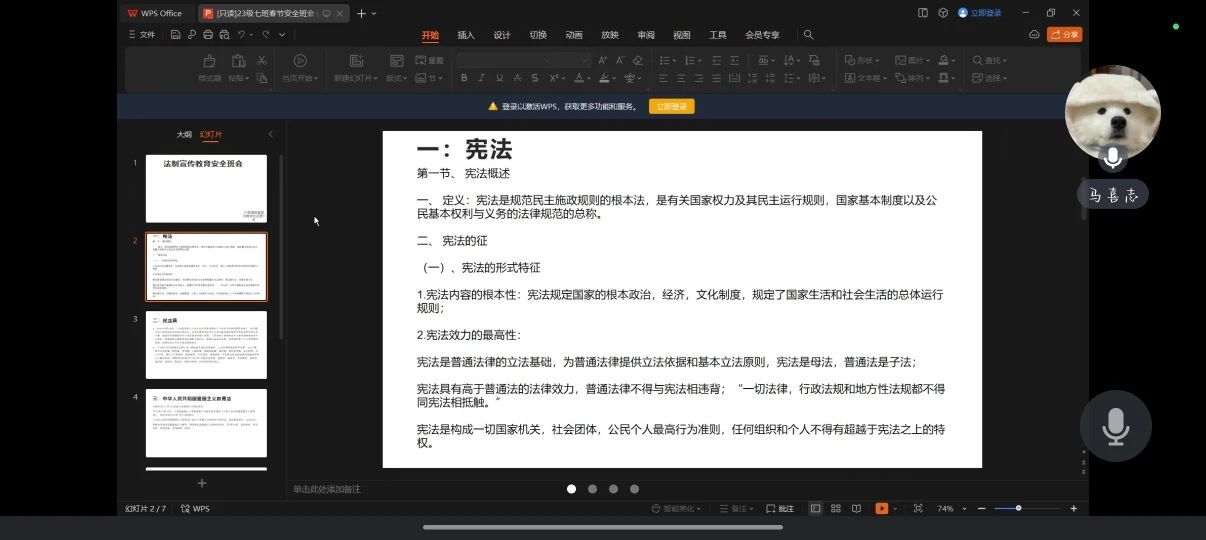Click the Bold formatting icon
This screenshot has height=540, width=1206.
464,78
